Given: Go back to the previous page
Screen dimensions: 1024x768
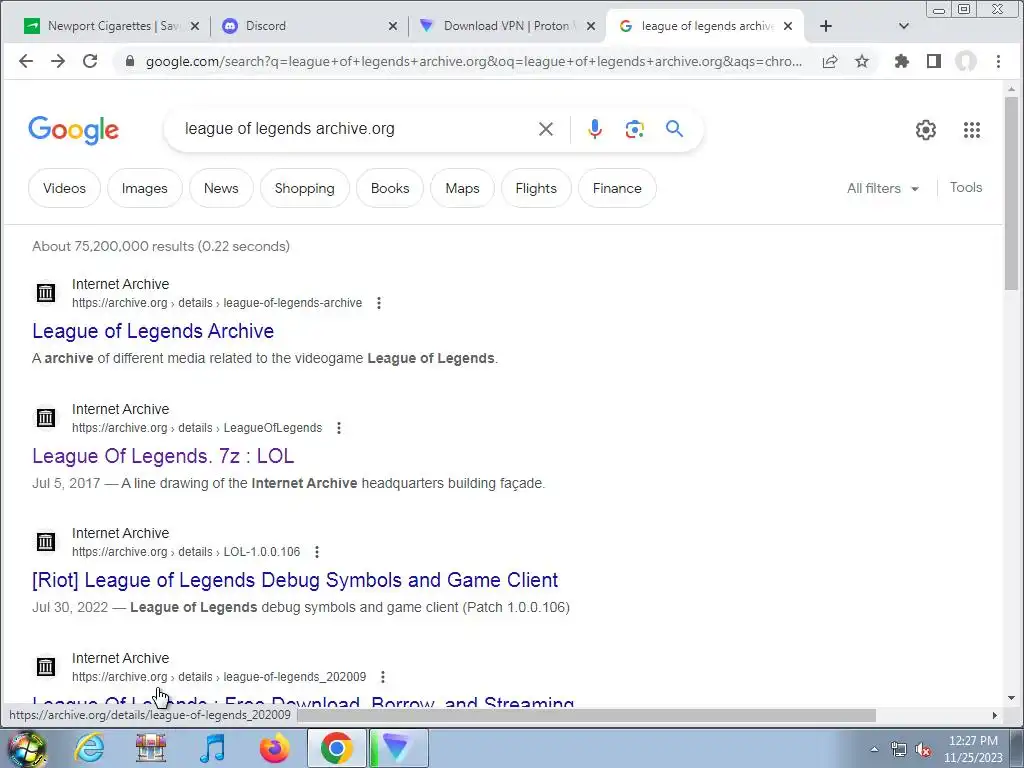Looking at the screenshot, I should coord(26,61).
